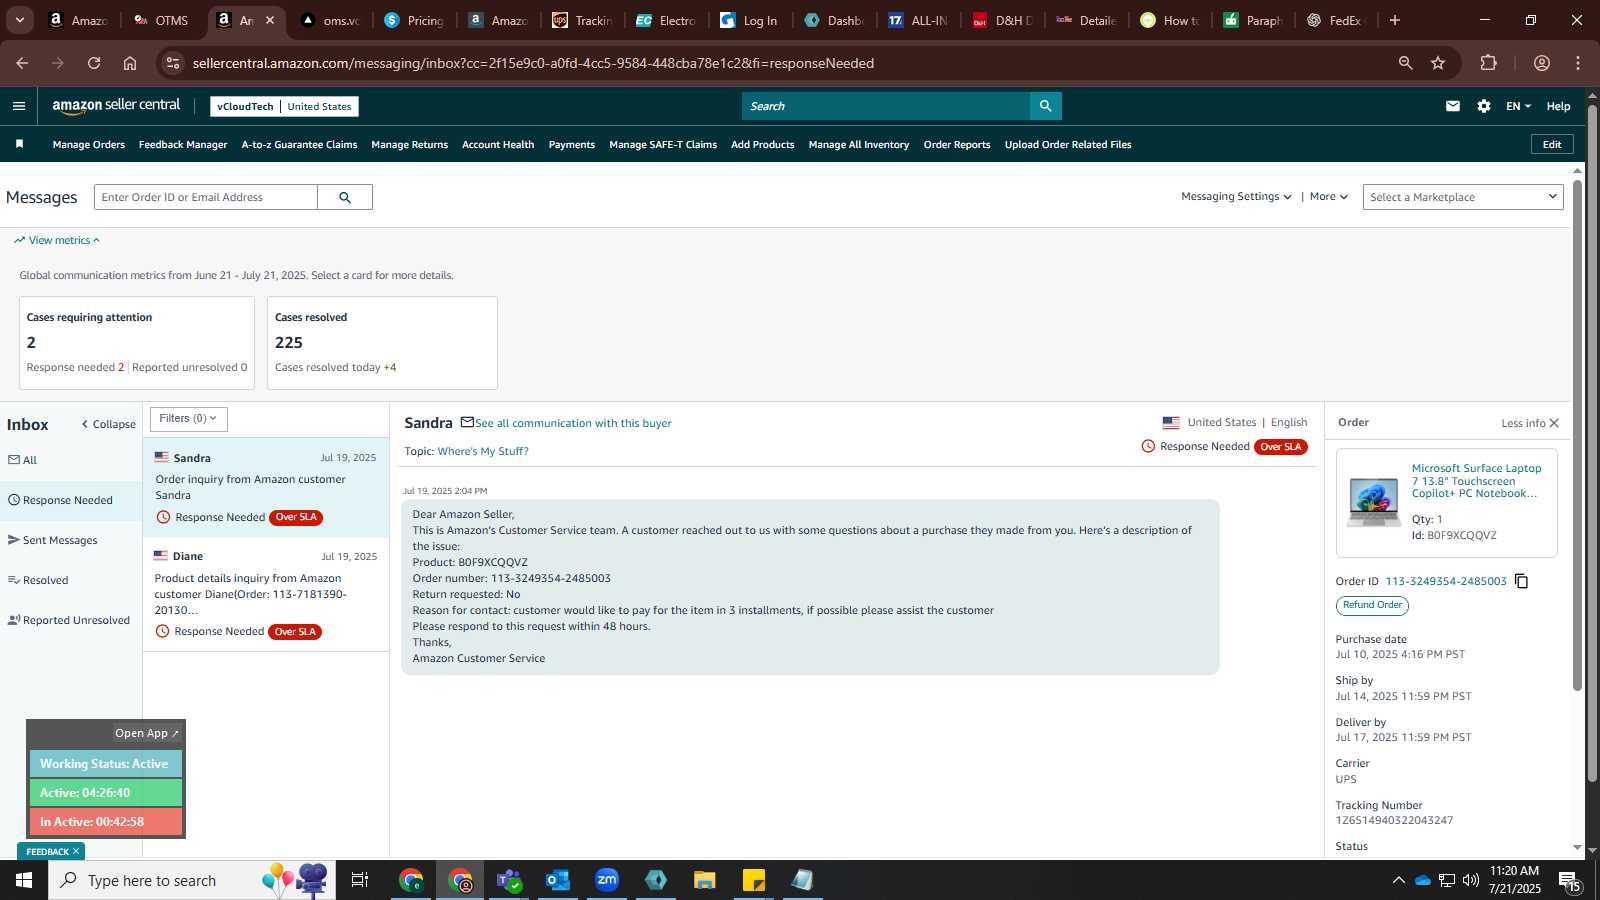Open the Manage Orders menu item
1600x900 pixels.
[x=89, y=145]
